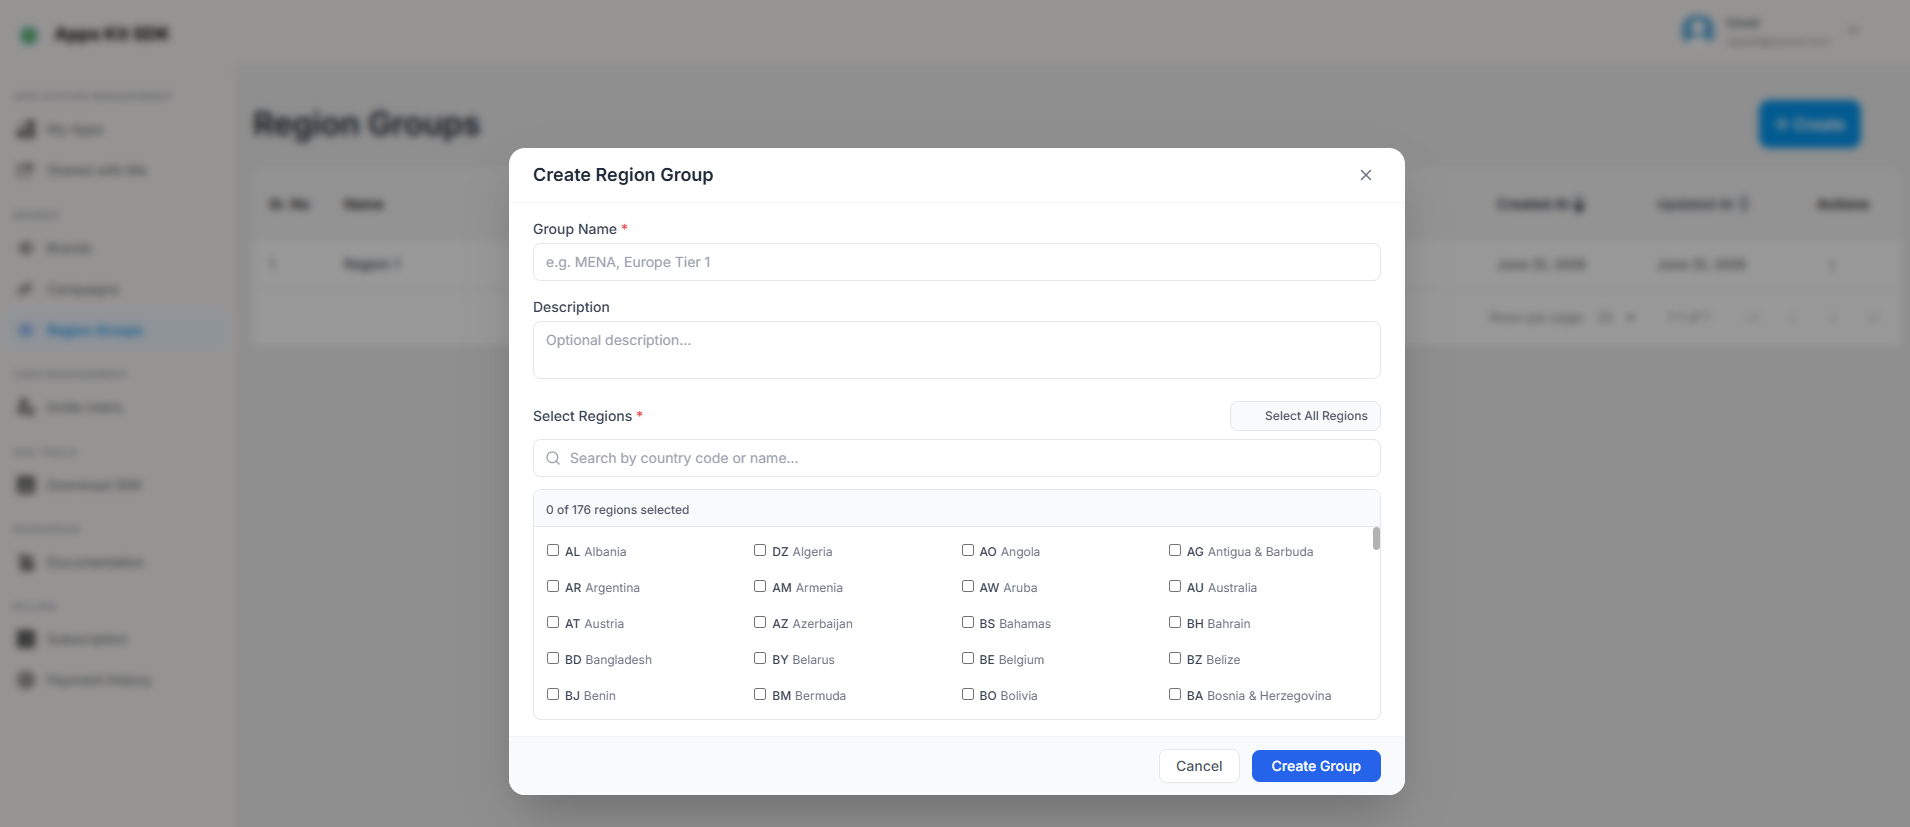Image resolution: width=1910 pixels, height=827 pixels.
Task: Check the BM Bermuda checkbox
Action: pos(760,694)
